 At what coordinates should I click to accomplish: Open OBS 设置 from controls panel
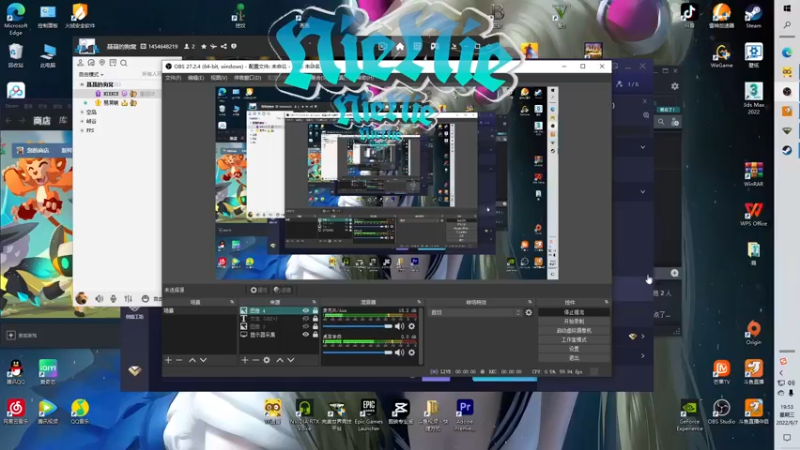pos(573,348)
